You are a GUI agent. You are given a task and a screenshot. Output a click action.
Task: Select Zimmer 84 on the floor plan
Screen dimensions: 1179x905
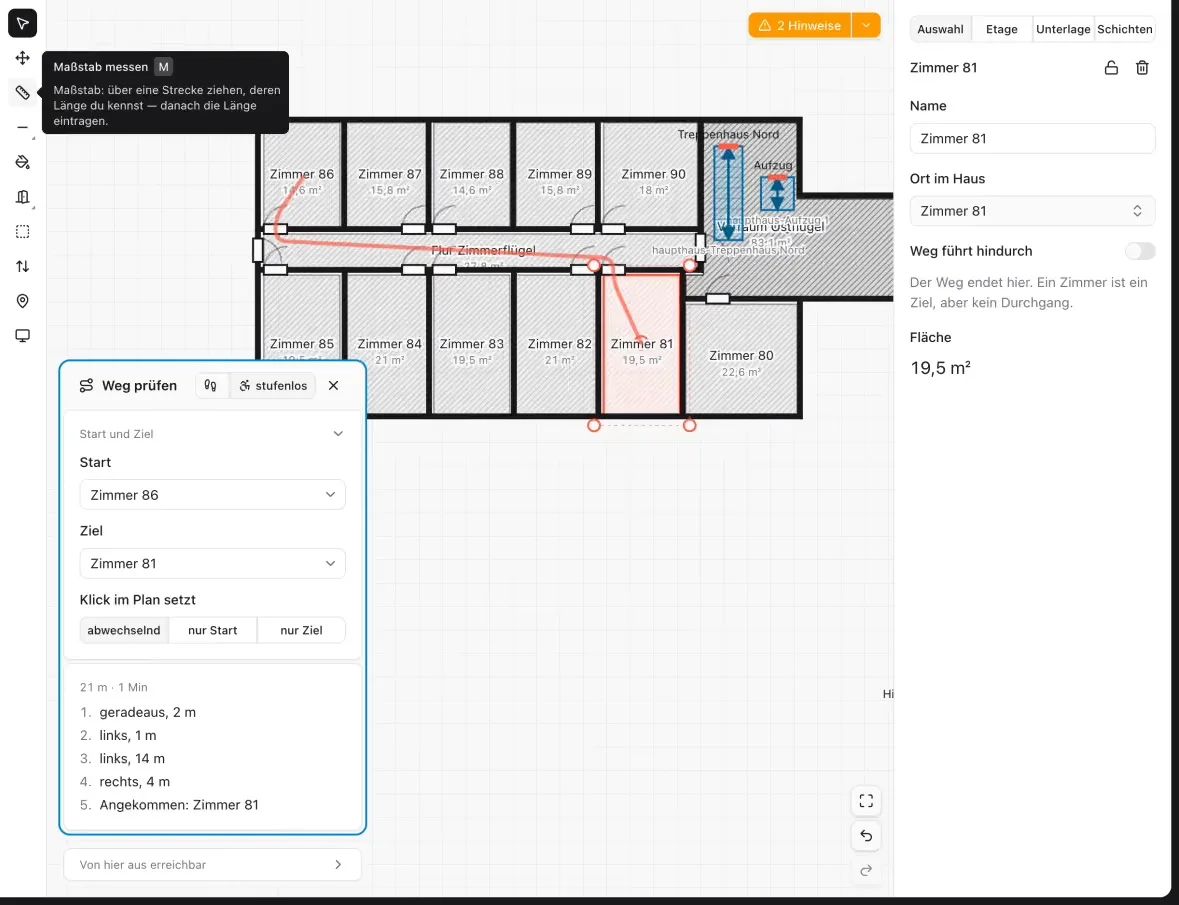[x=389, y=344]
